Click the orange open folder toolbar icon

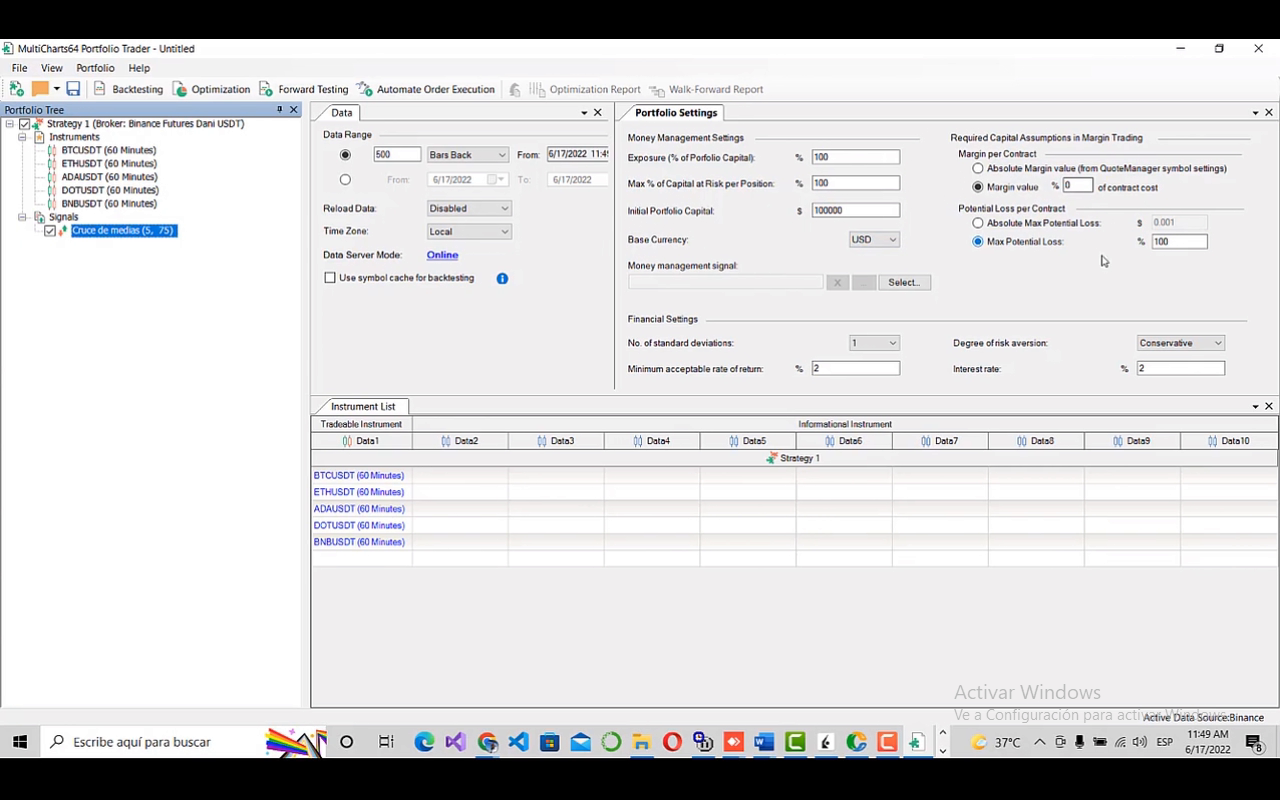[x=40, y=89]
